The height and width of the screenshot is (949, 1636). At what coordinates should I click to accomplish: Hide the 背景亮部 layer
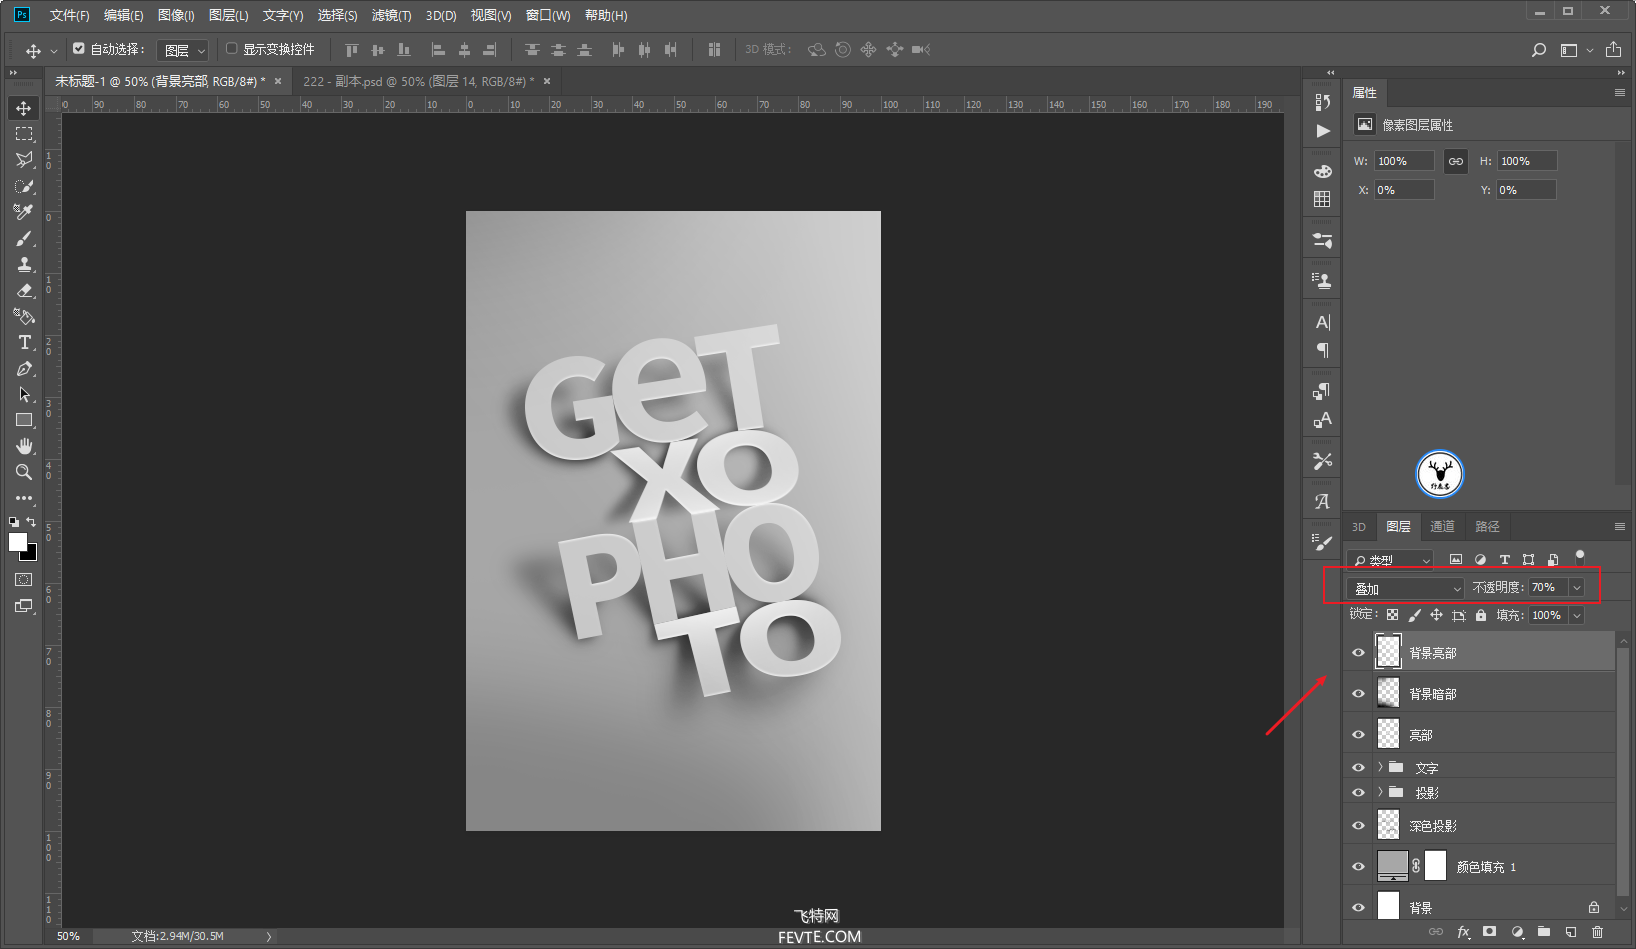(x=1358, y=653)
